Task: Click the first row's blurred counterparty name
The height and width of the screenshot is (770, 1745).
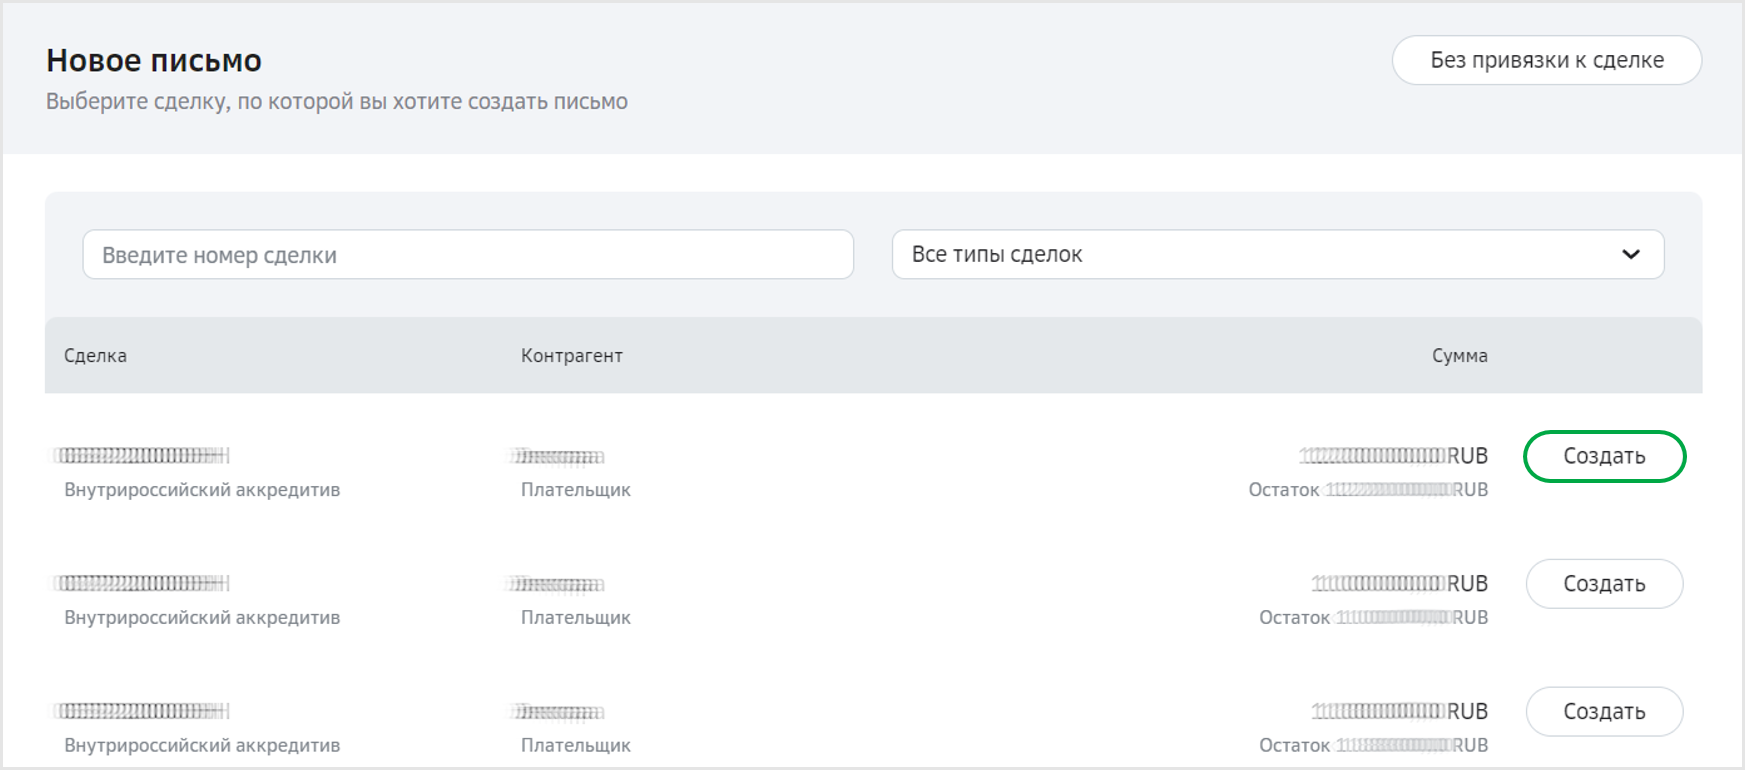Action: (x=558, y=457)
